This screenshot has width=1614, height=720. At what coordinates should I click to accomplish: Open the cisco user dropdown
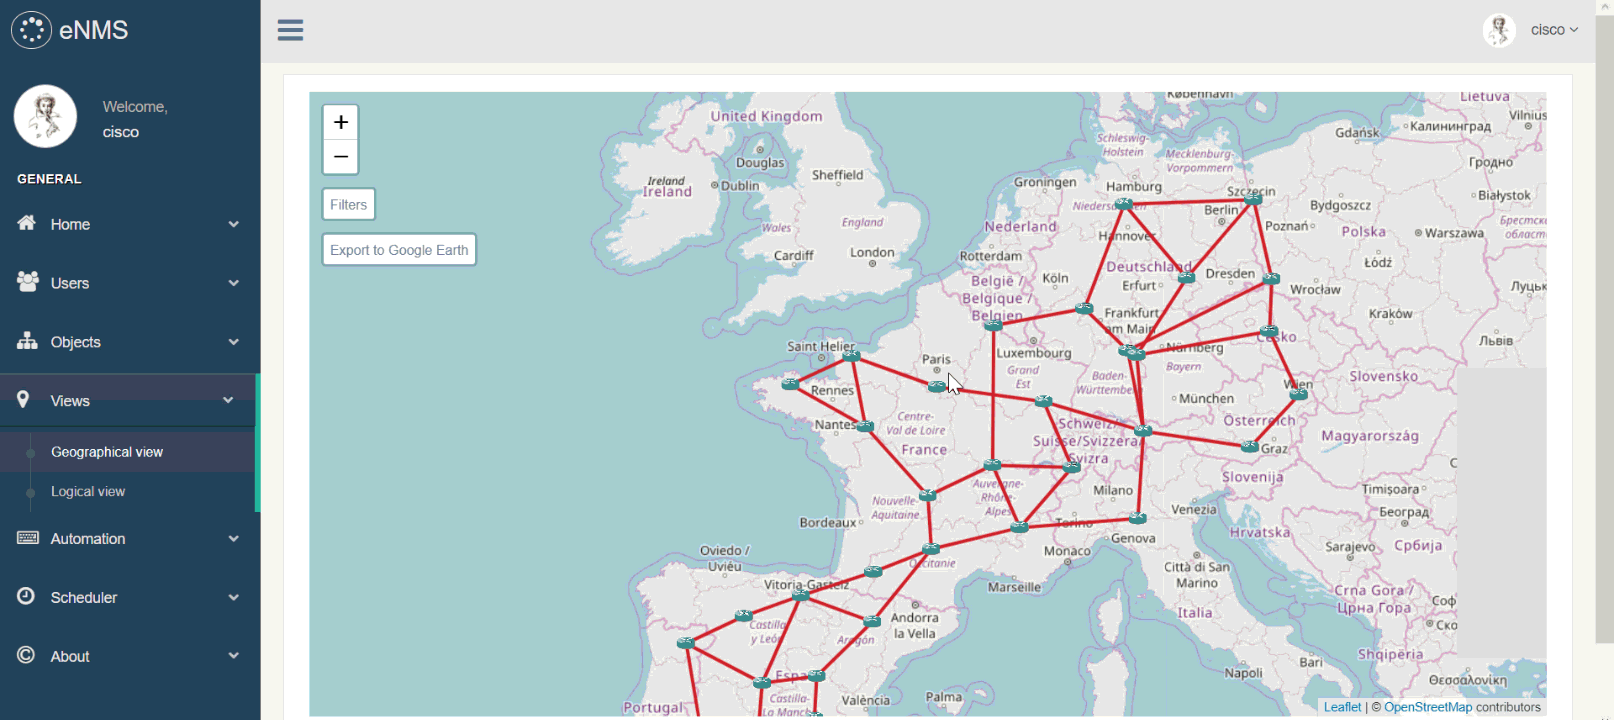(x=1554, y=30)
